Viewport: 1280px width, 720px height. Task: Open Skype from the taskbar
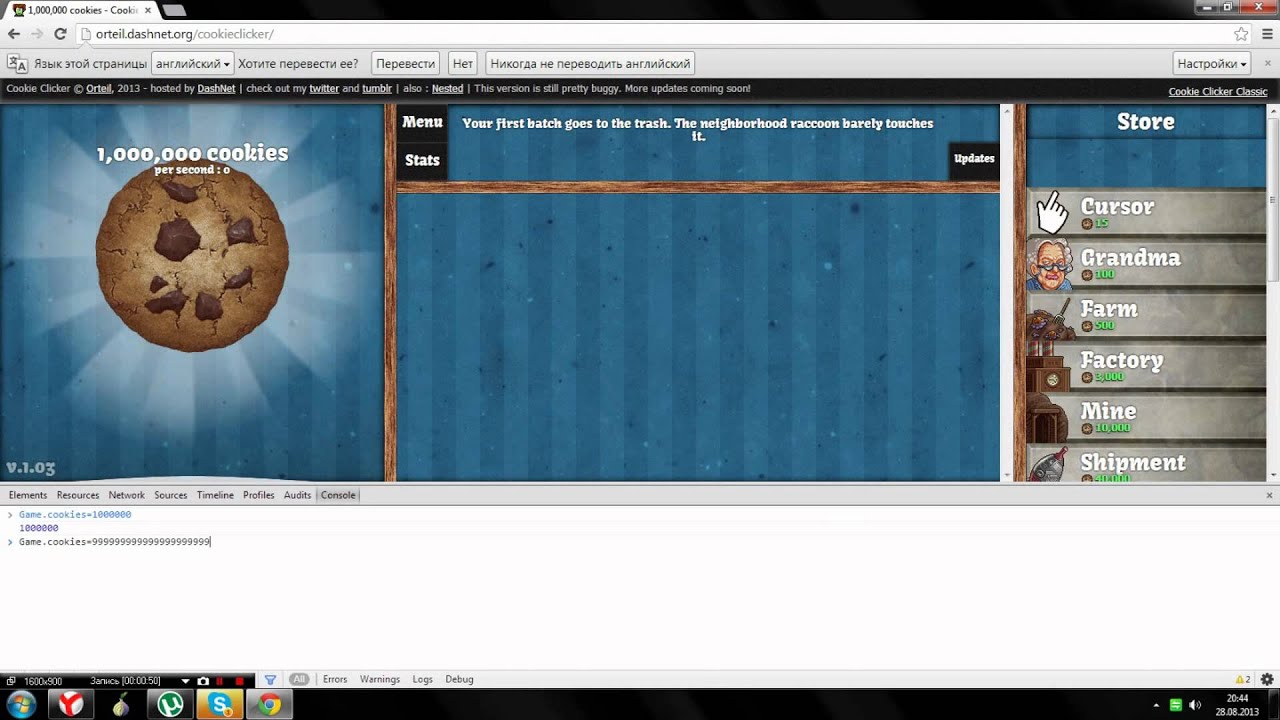220,704
